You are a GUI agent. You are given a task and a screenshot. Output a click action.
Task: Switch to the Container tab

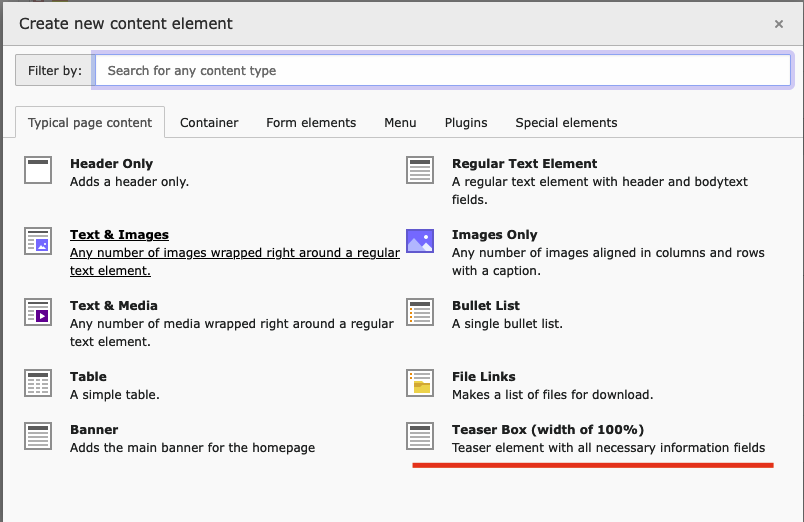209,123
